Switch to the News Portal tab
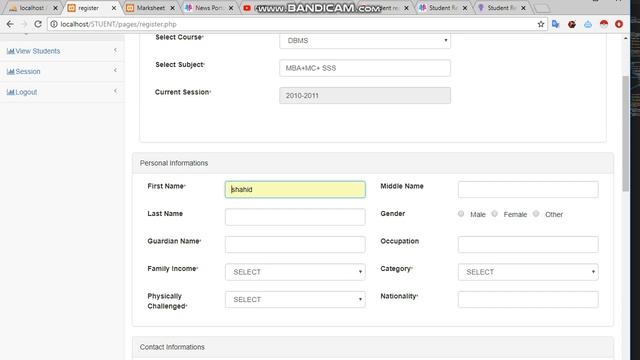 tap(208, 8)
